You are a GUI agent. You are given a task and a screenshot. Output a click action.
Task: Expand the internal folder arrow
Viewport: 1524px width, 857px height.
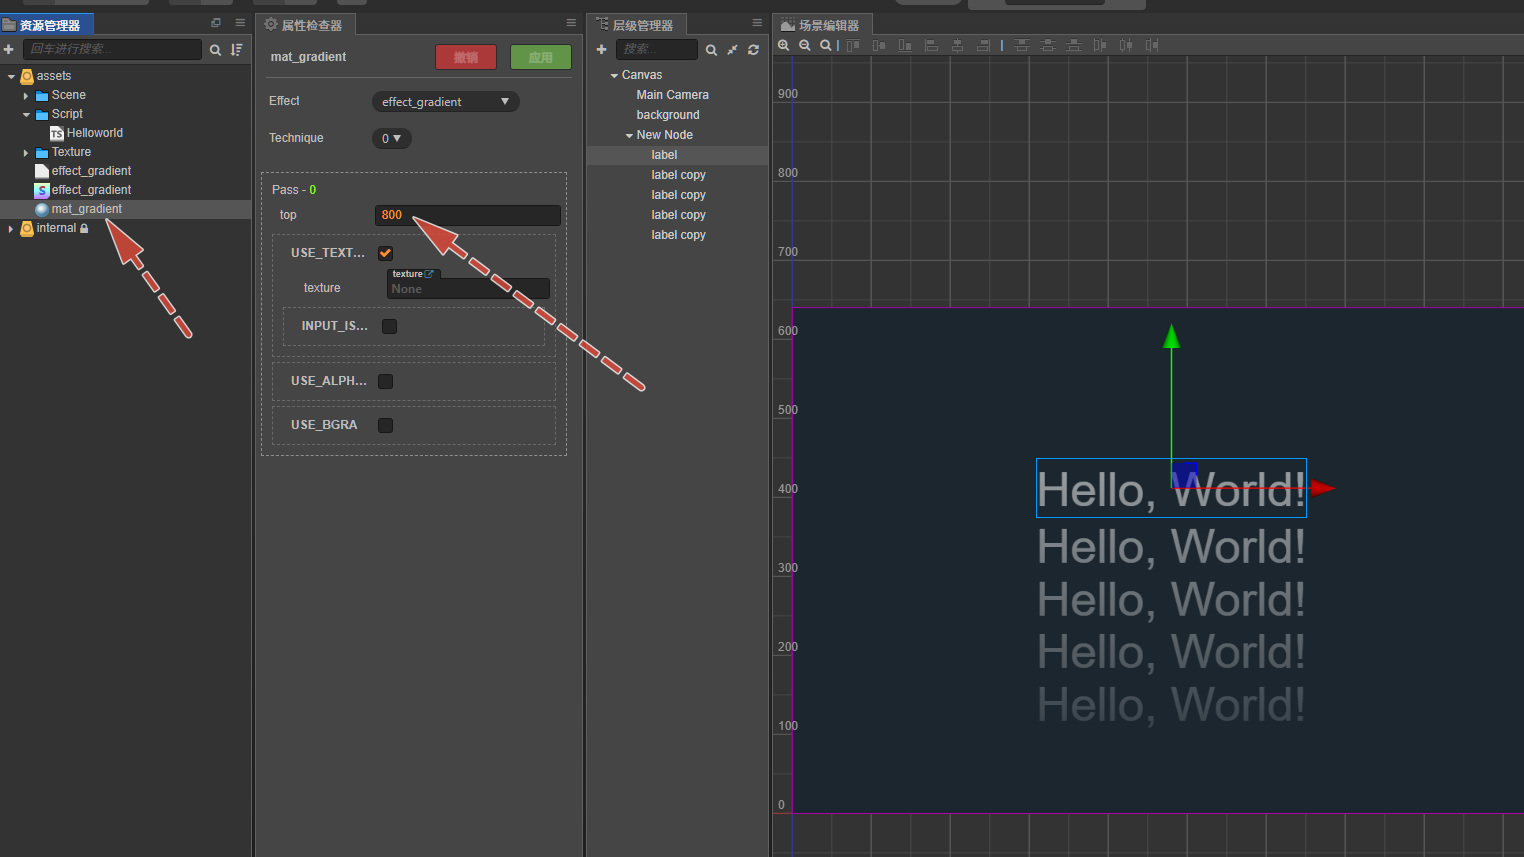12,229
